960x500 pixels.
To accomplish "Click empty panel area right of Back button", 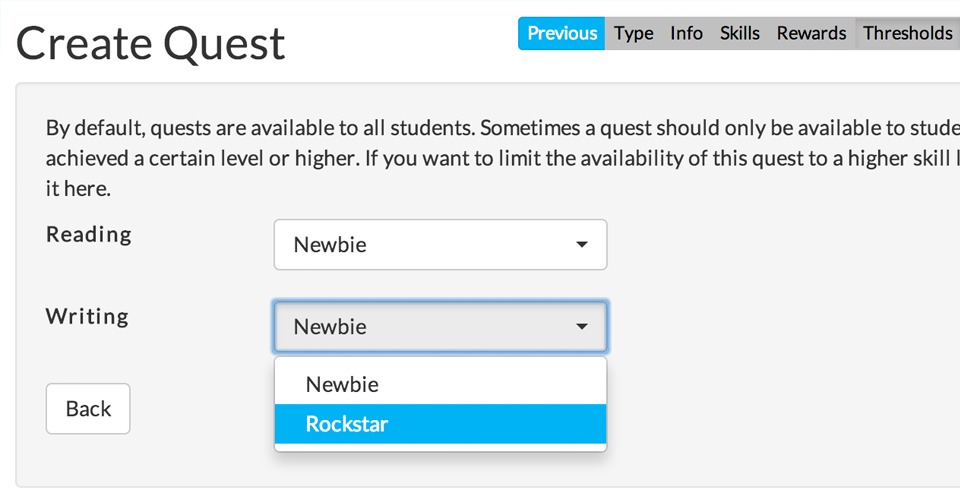I will (x=200, y=409).
